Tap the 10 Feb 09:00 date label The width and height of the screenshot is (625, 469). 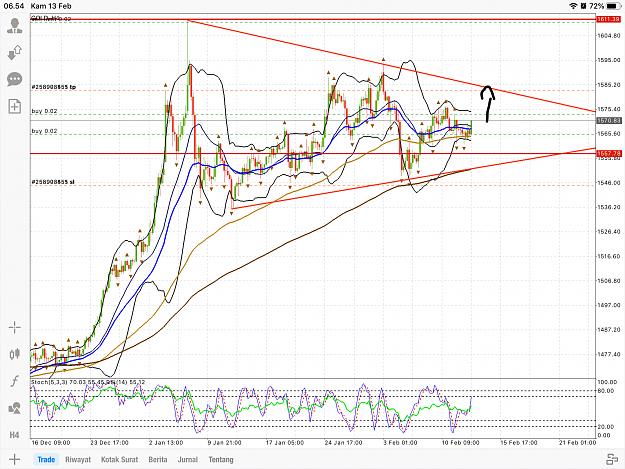[460, 443]
